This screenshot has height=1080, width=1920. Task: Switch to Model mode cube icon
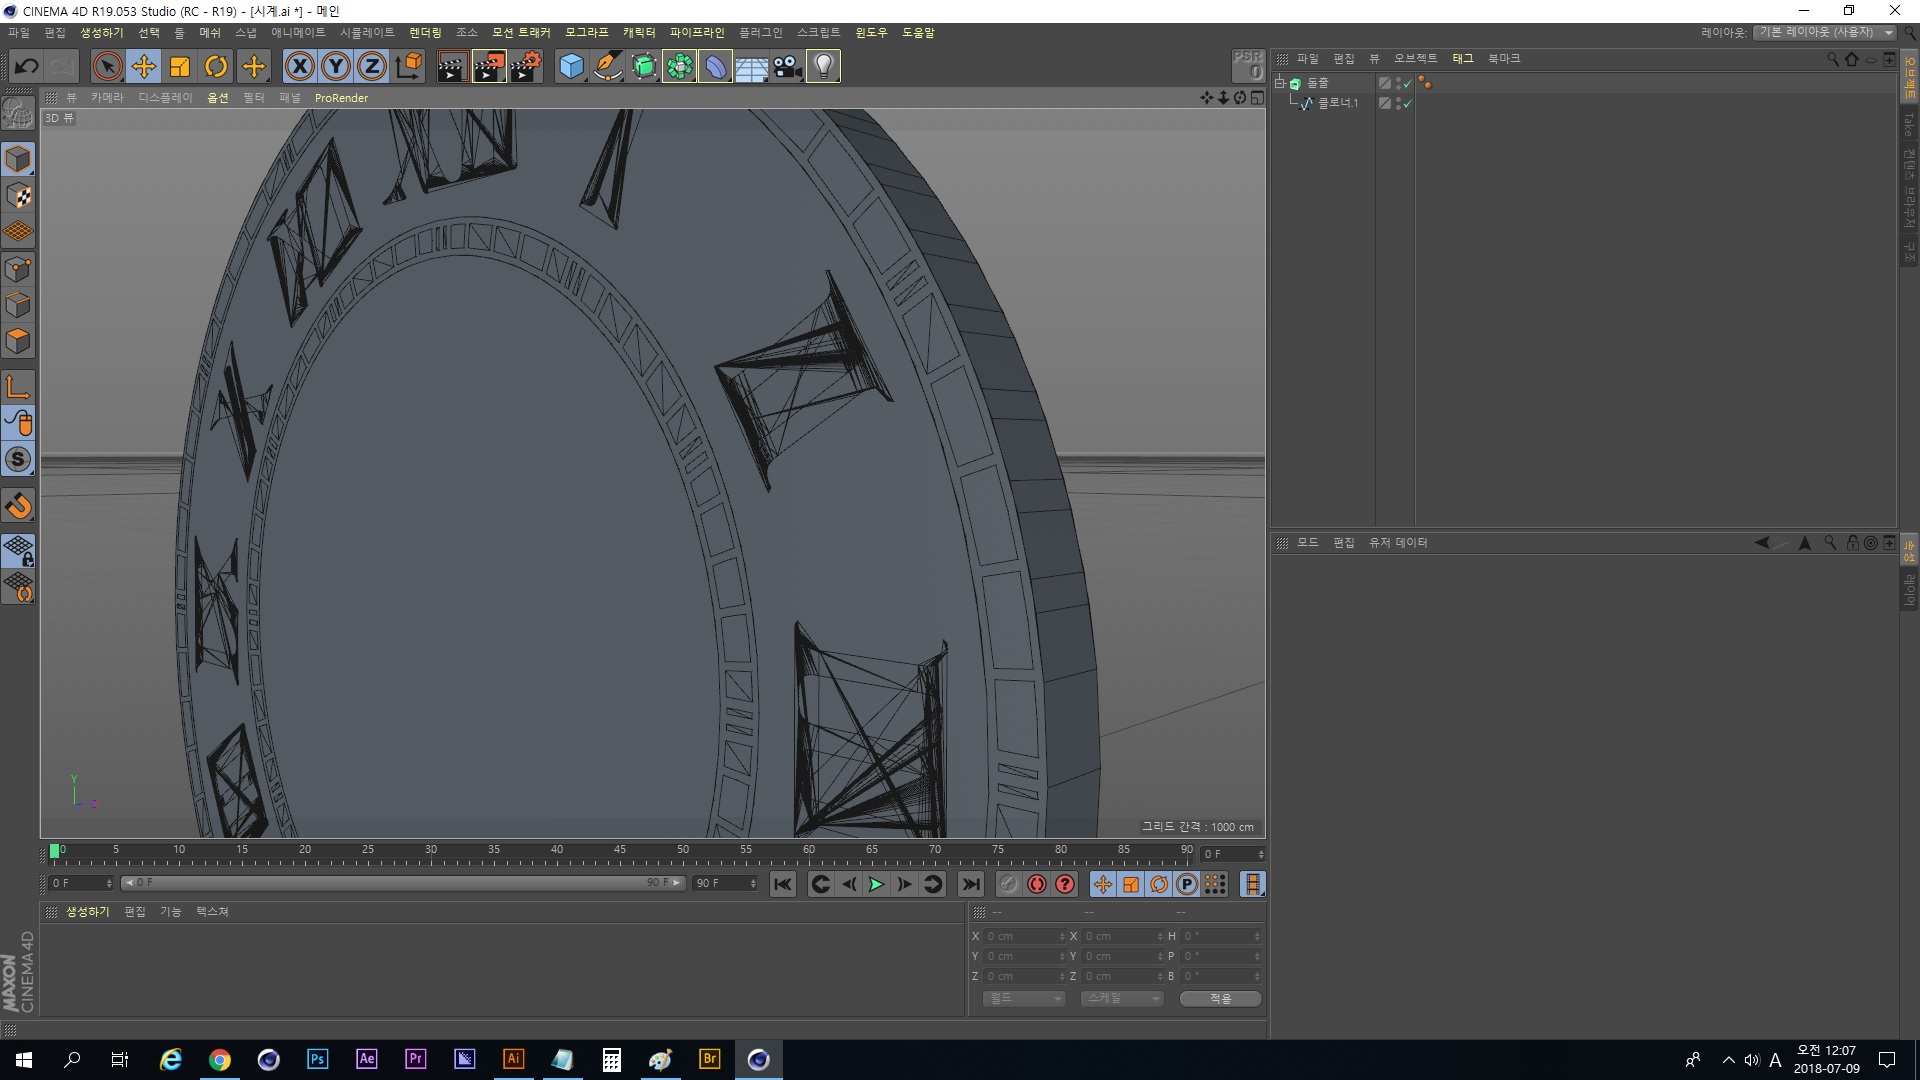18,159
